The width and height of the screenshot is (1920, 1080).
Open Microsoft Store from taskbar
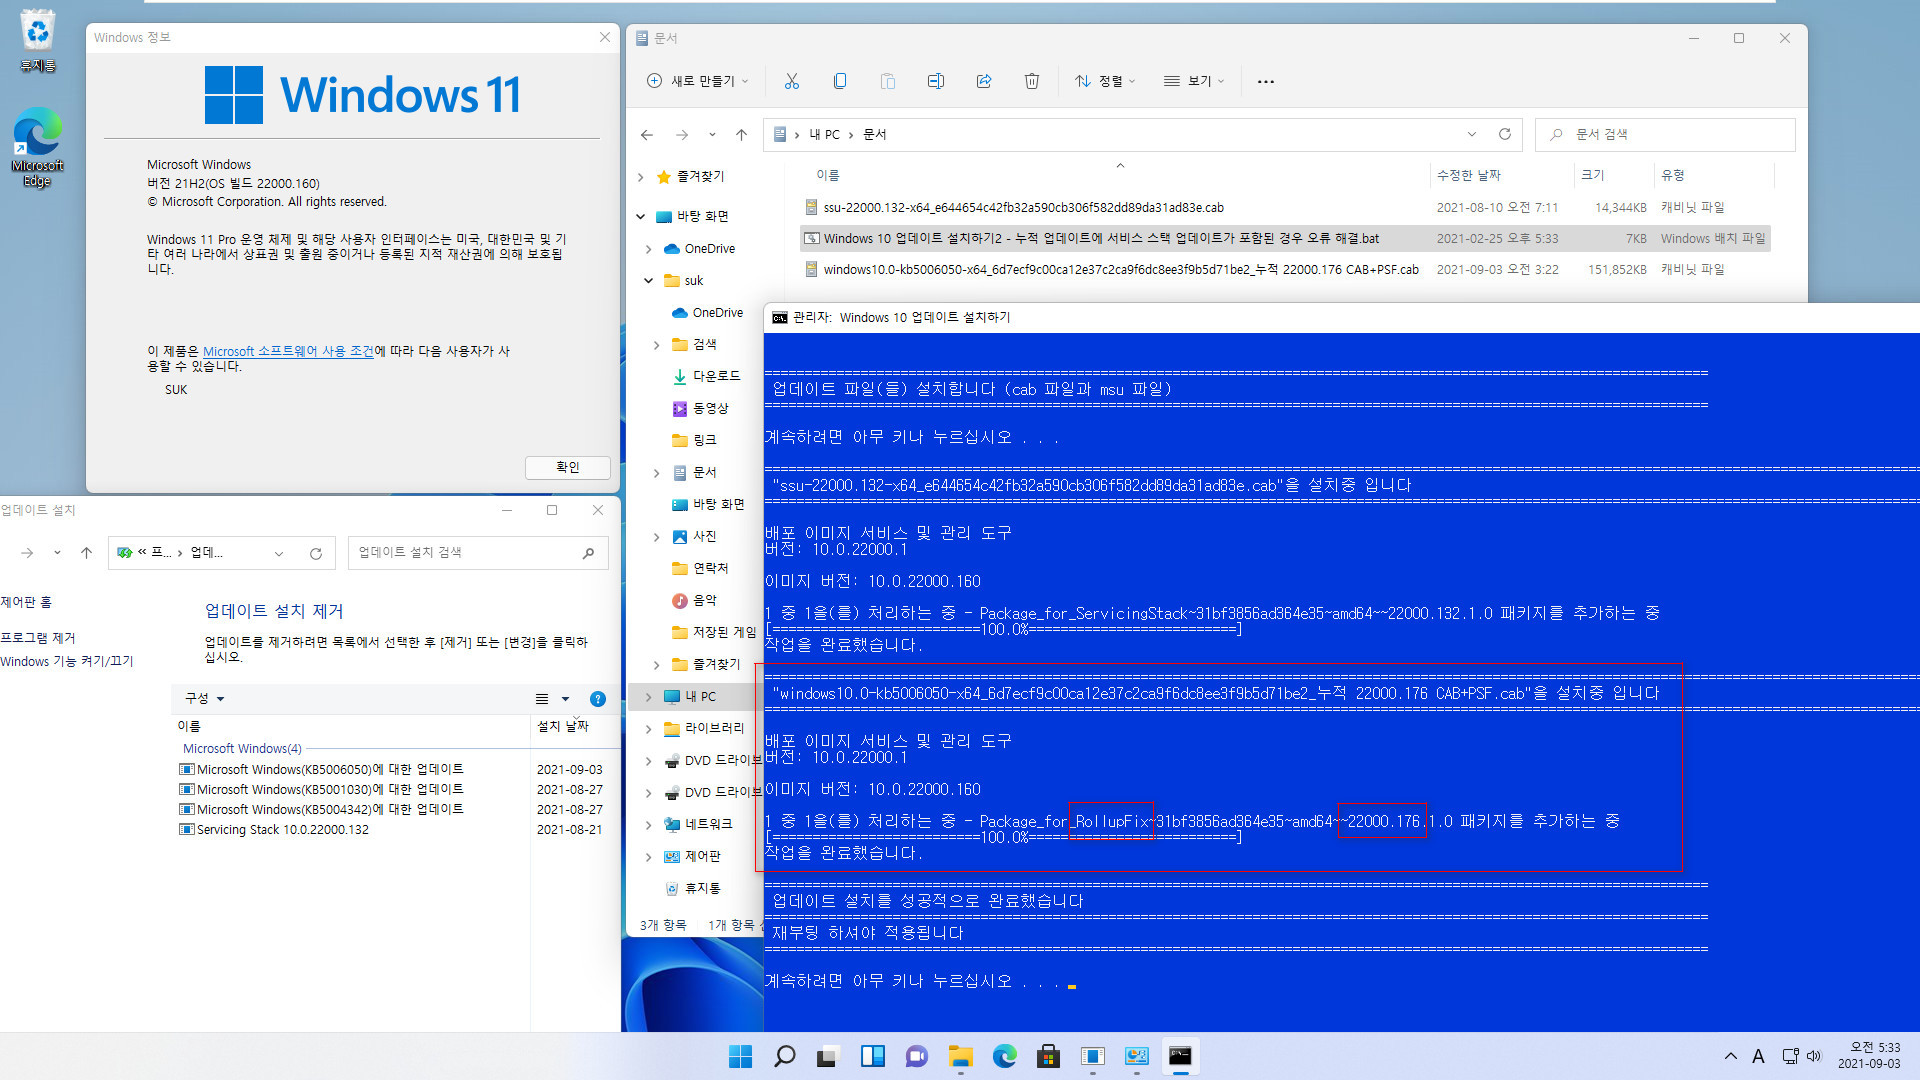coord(1048,1056)
